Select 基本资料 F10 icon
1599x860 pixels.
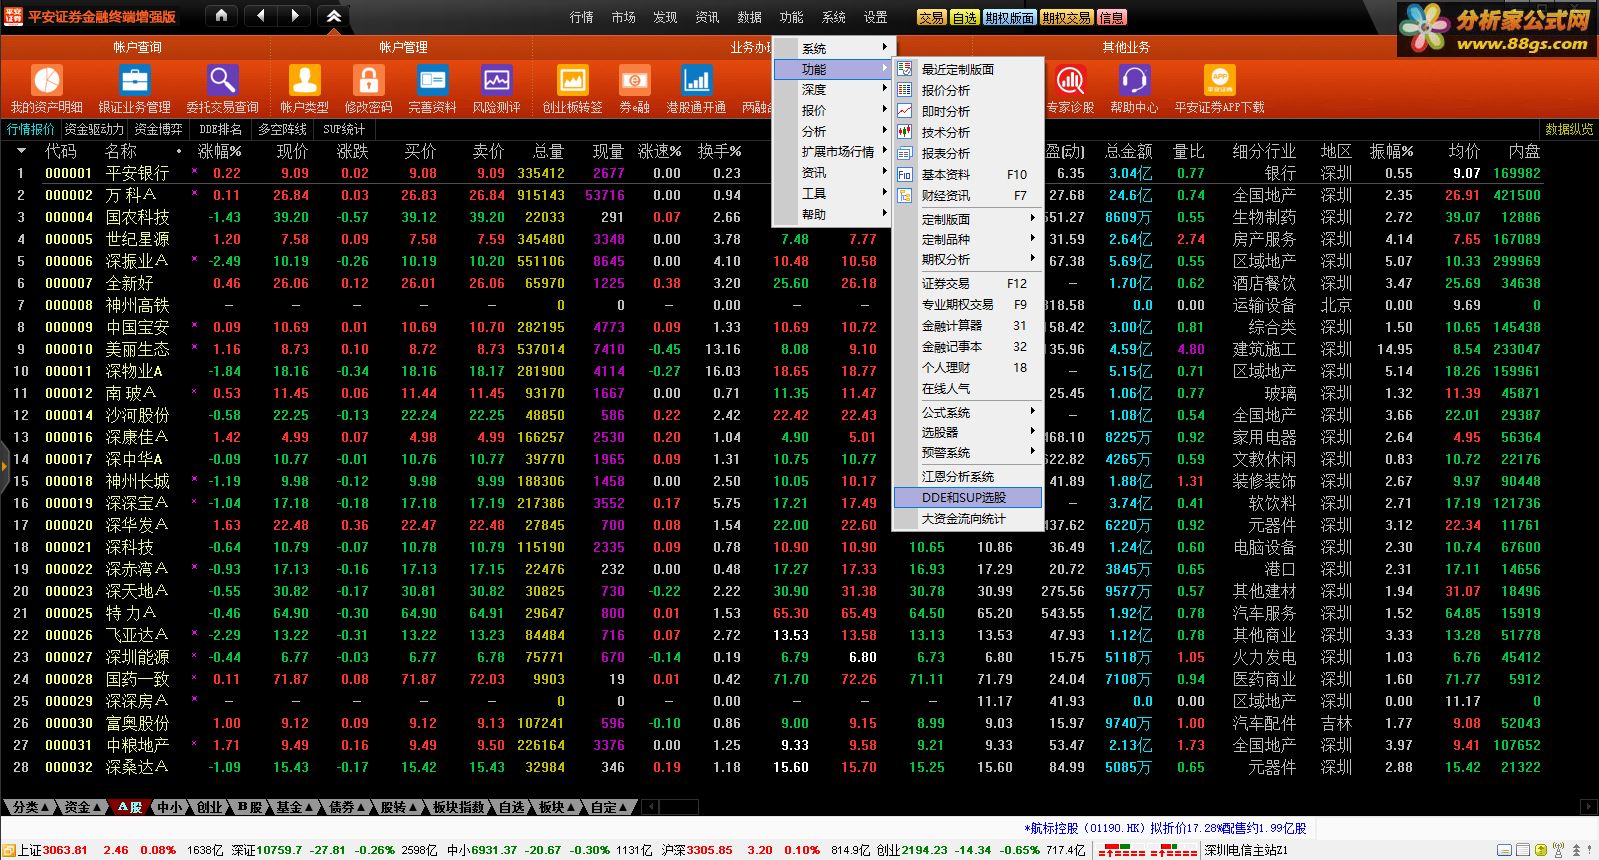(x=905, y=174)
